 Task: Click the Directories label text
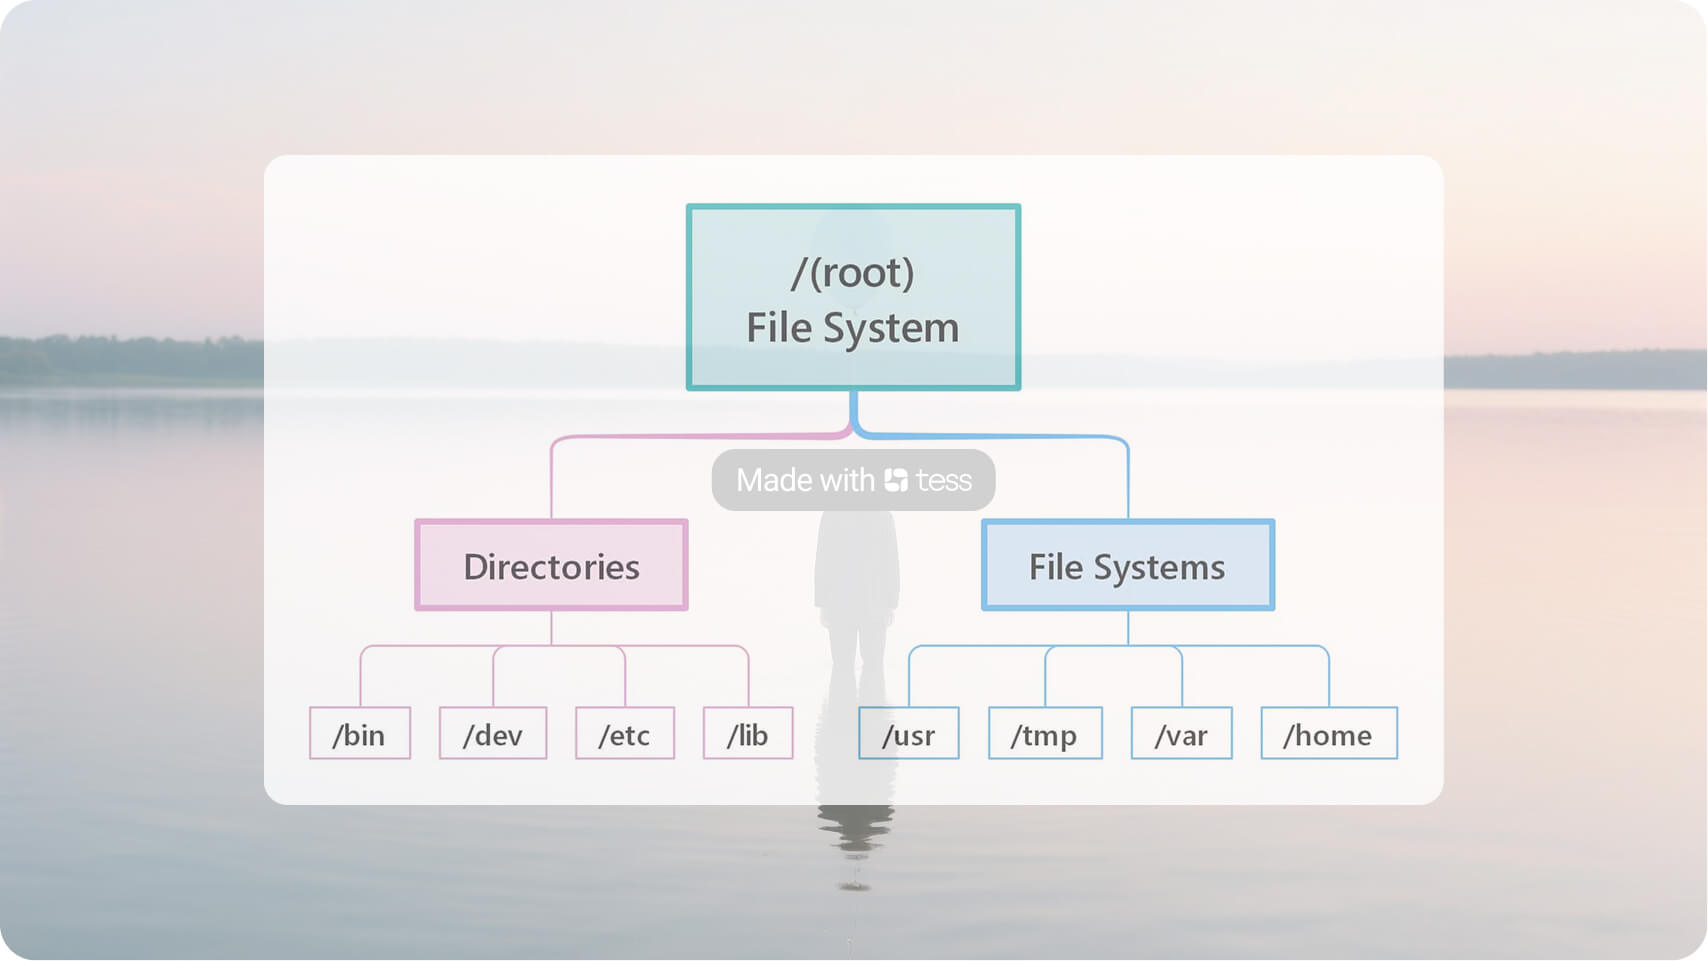(x=551, y=567)
